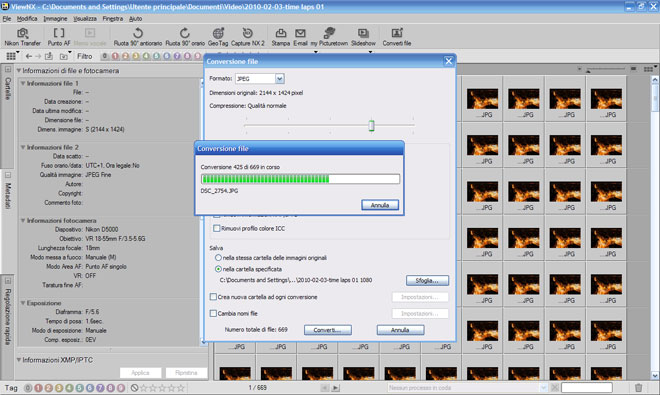
Task: Select the Punto AF toolbar icon
Action: tap(59, 37)
